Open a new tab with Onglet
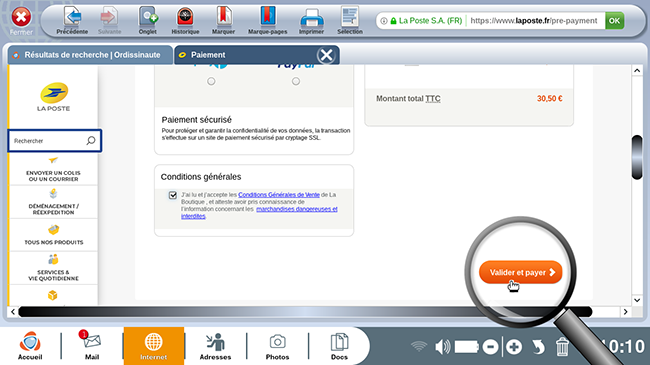Image resolution: width=650 pixels, height=365 pixels. click(148, 21)
